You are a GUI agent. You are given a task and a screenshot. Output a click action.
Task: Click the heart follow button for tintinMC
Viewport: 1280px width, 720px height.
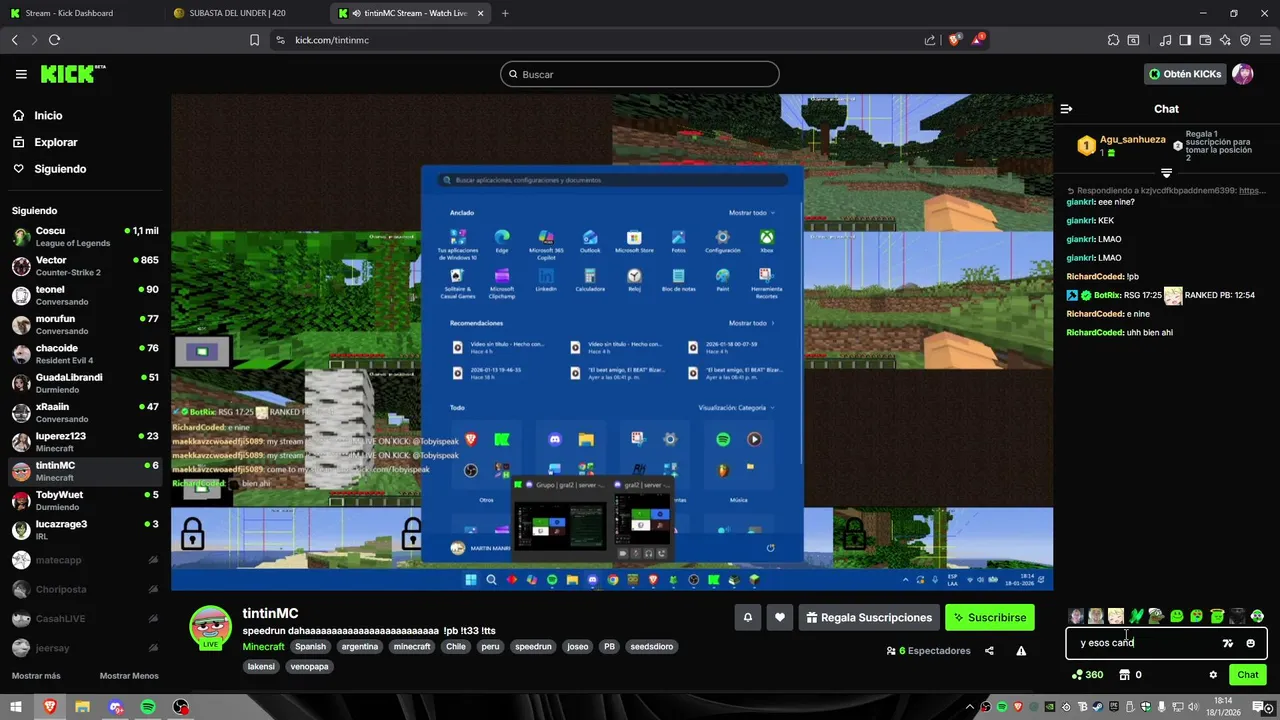click(x=780, y=618)
